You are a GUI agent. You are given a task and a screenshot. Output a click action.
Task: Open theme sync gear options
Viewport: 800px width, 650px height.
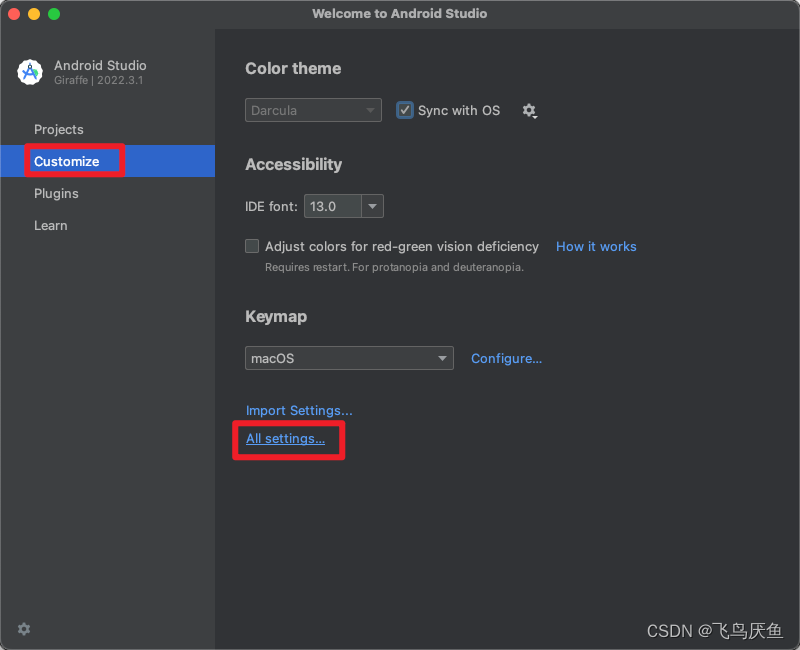[x=529, y=111]
